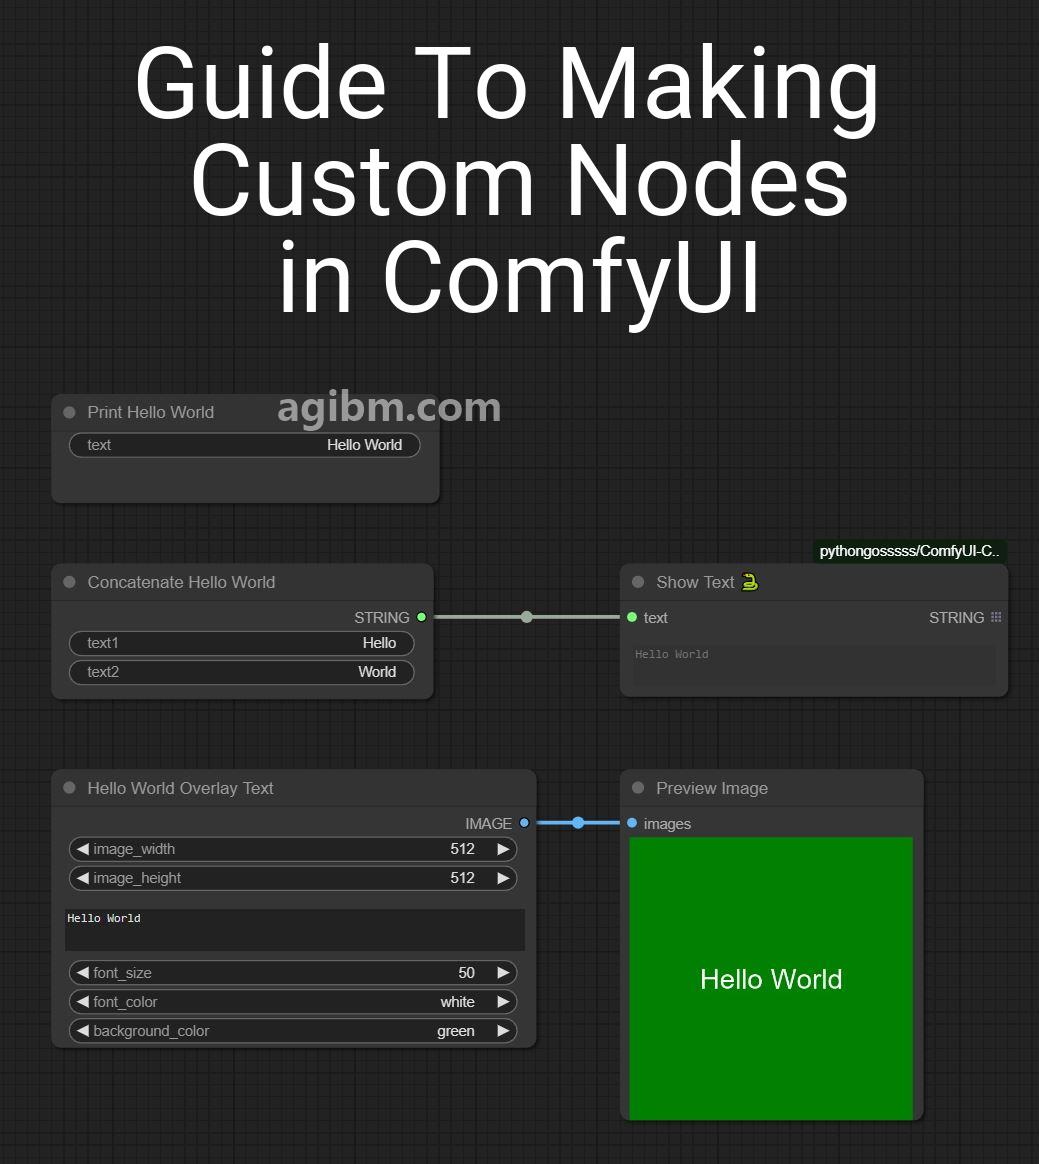This screenshot has width=1039, height=1164.
Task: Collapse the Hello World Overlay Text node dot
Action: (x=70, y=788)
